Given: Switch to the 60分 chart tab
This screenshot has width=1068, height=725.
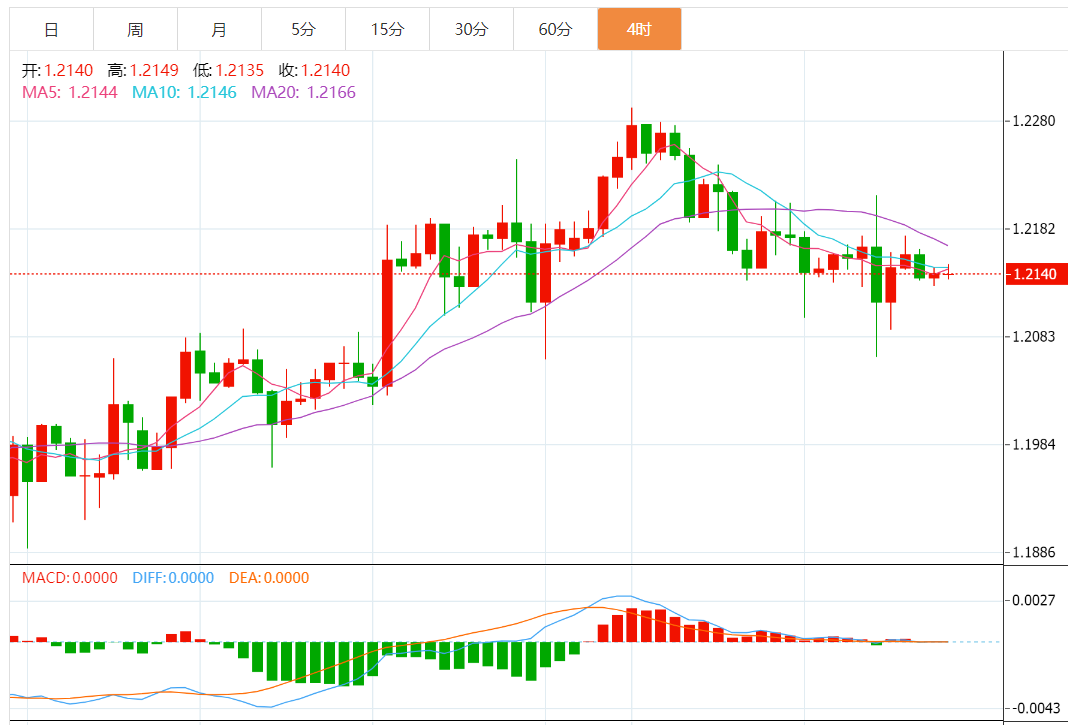Looking at the screenshot, I should [555, 30].
